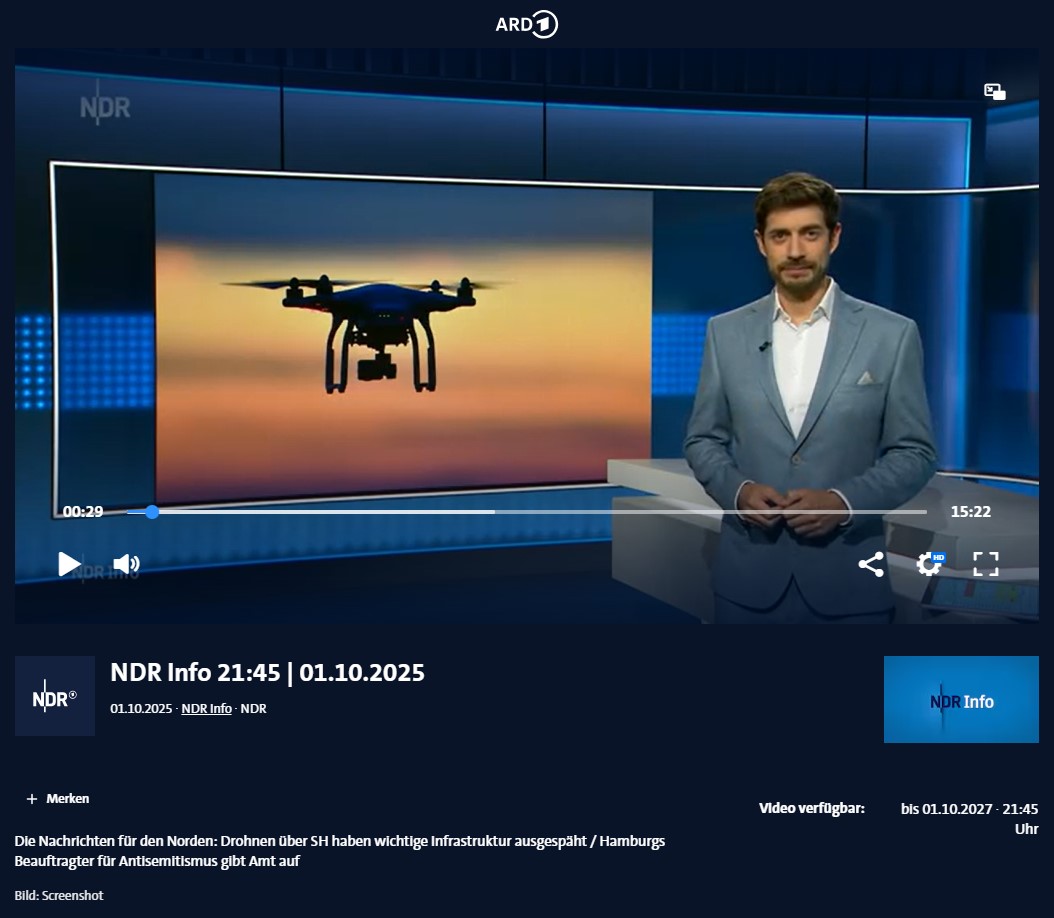Open the NDR channel logo tile

coord(54,696)
